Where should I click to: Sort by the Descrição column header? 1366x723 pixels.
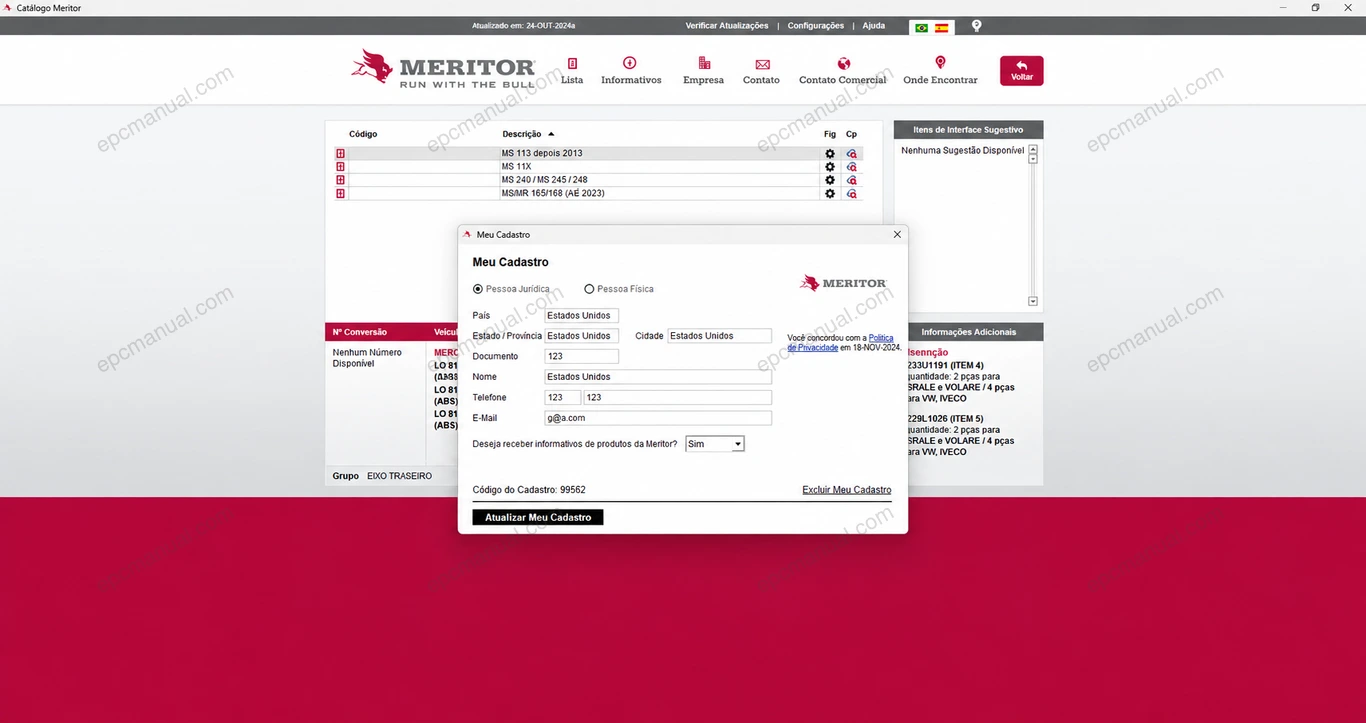(x=522, y=134)
